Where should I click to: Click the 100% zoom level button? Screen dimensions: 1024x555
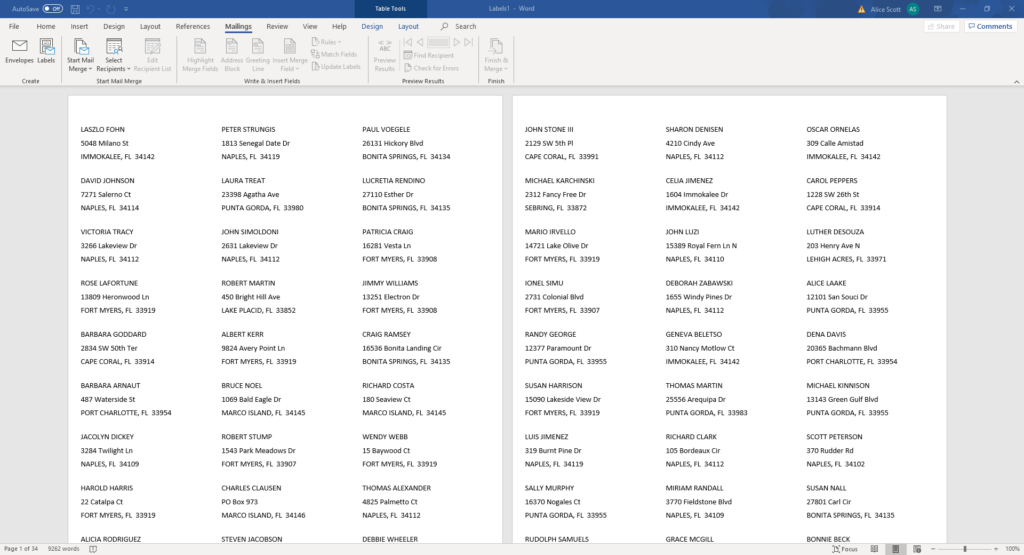[1012, 548]
